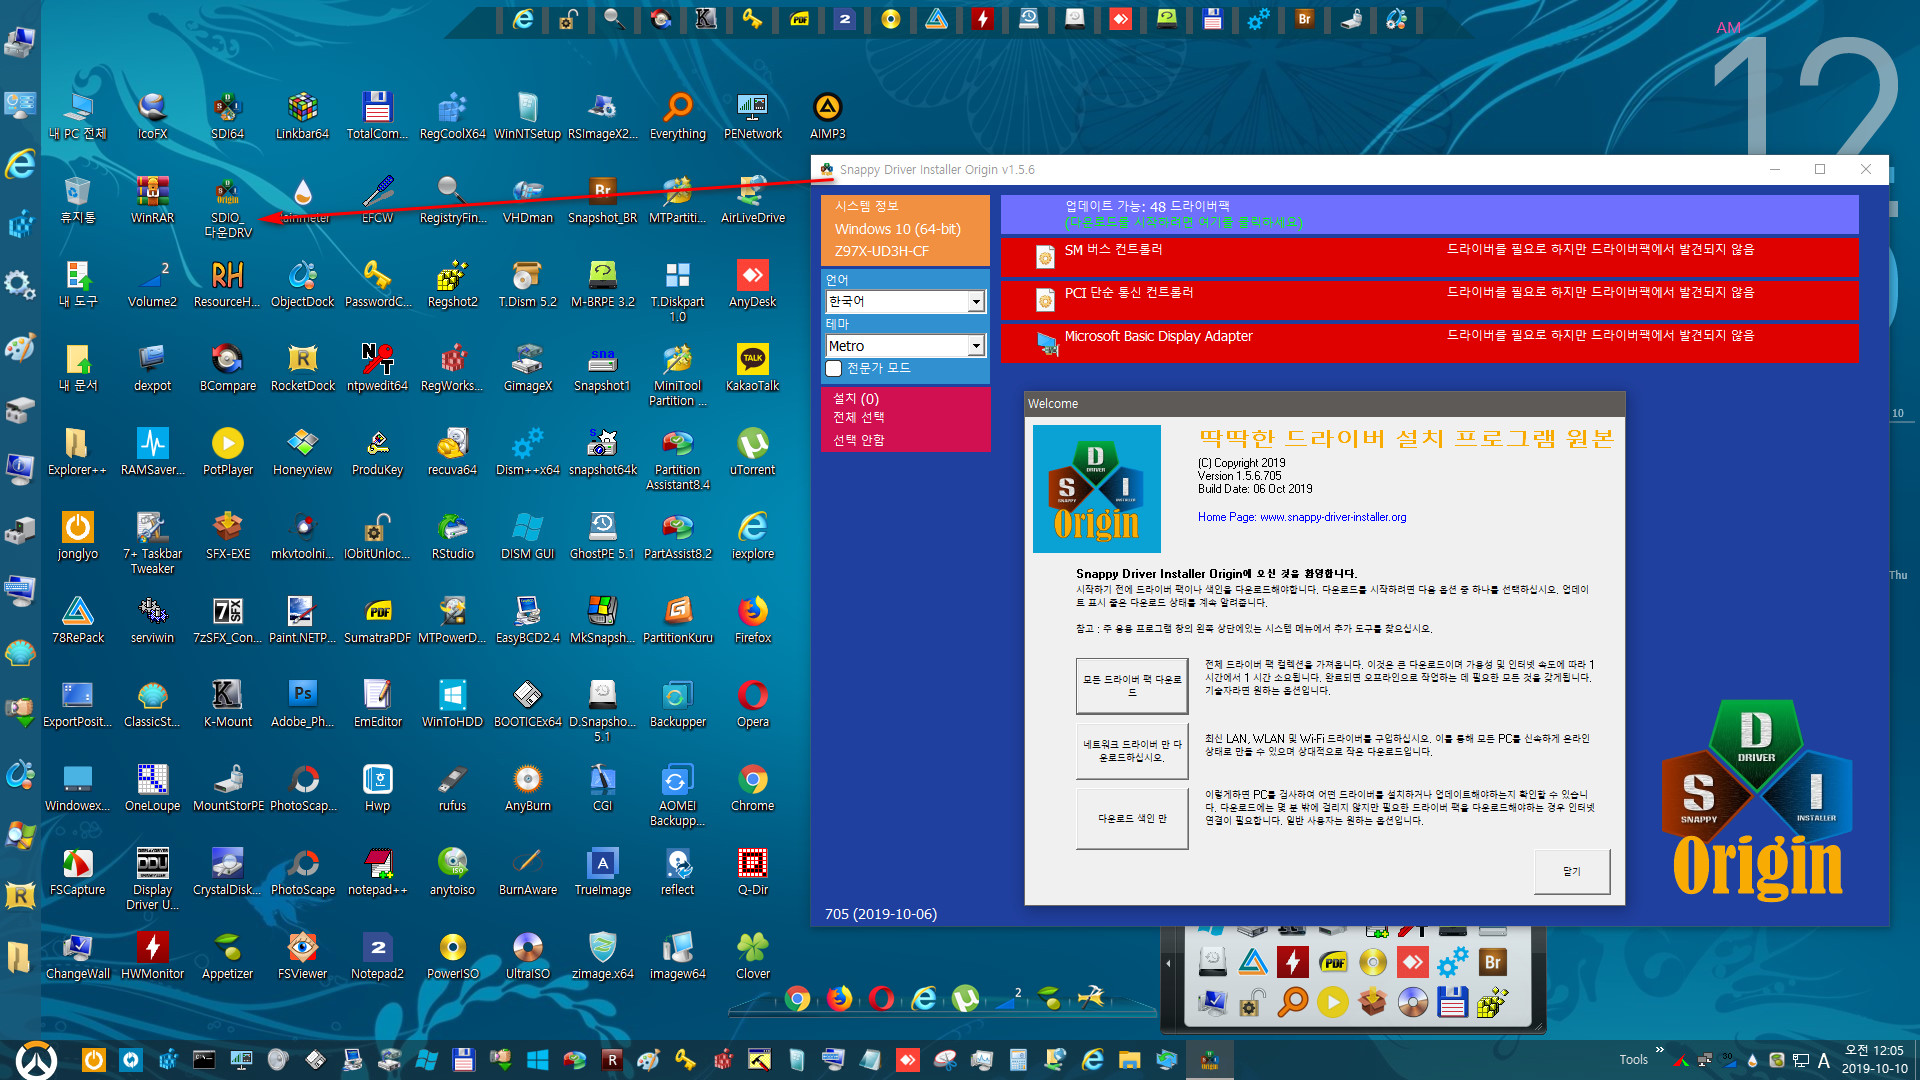Click 전체 선택 (select all)
Screen dimensions: 1920x1080
[x=859, y=418]
